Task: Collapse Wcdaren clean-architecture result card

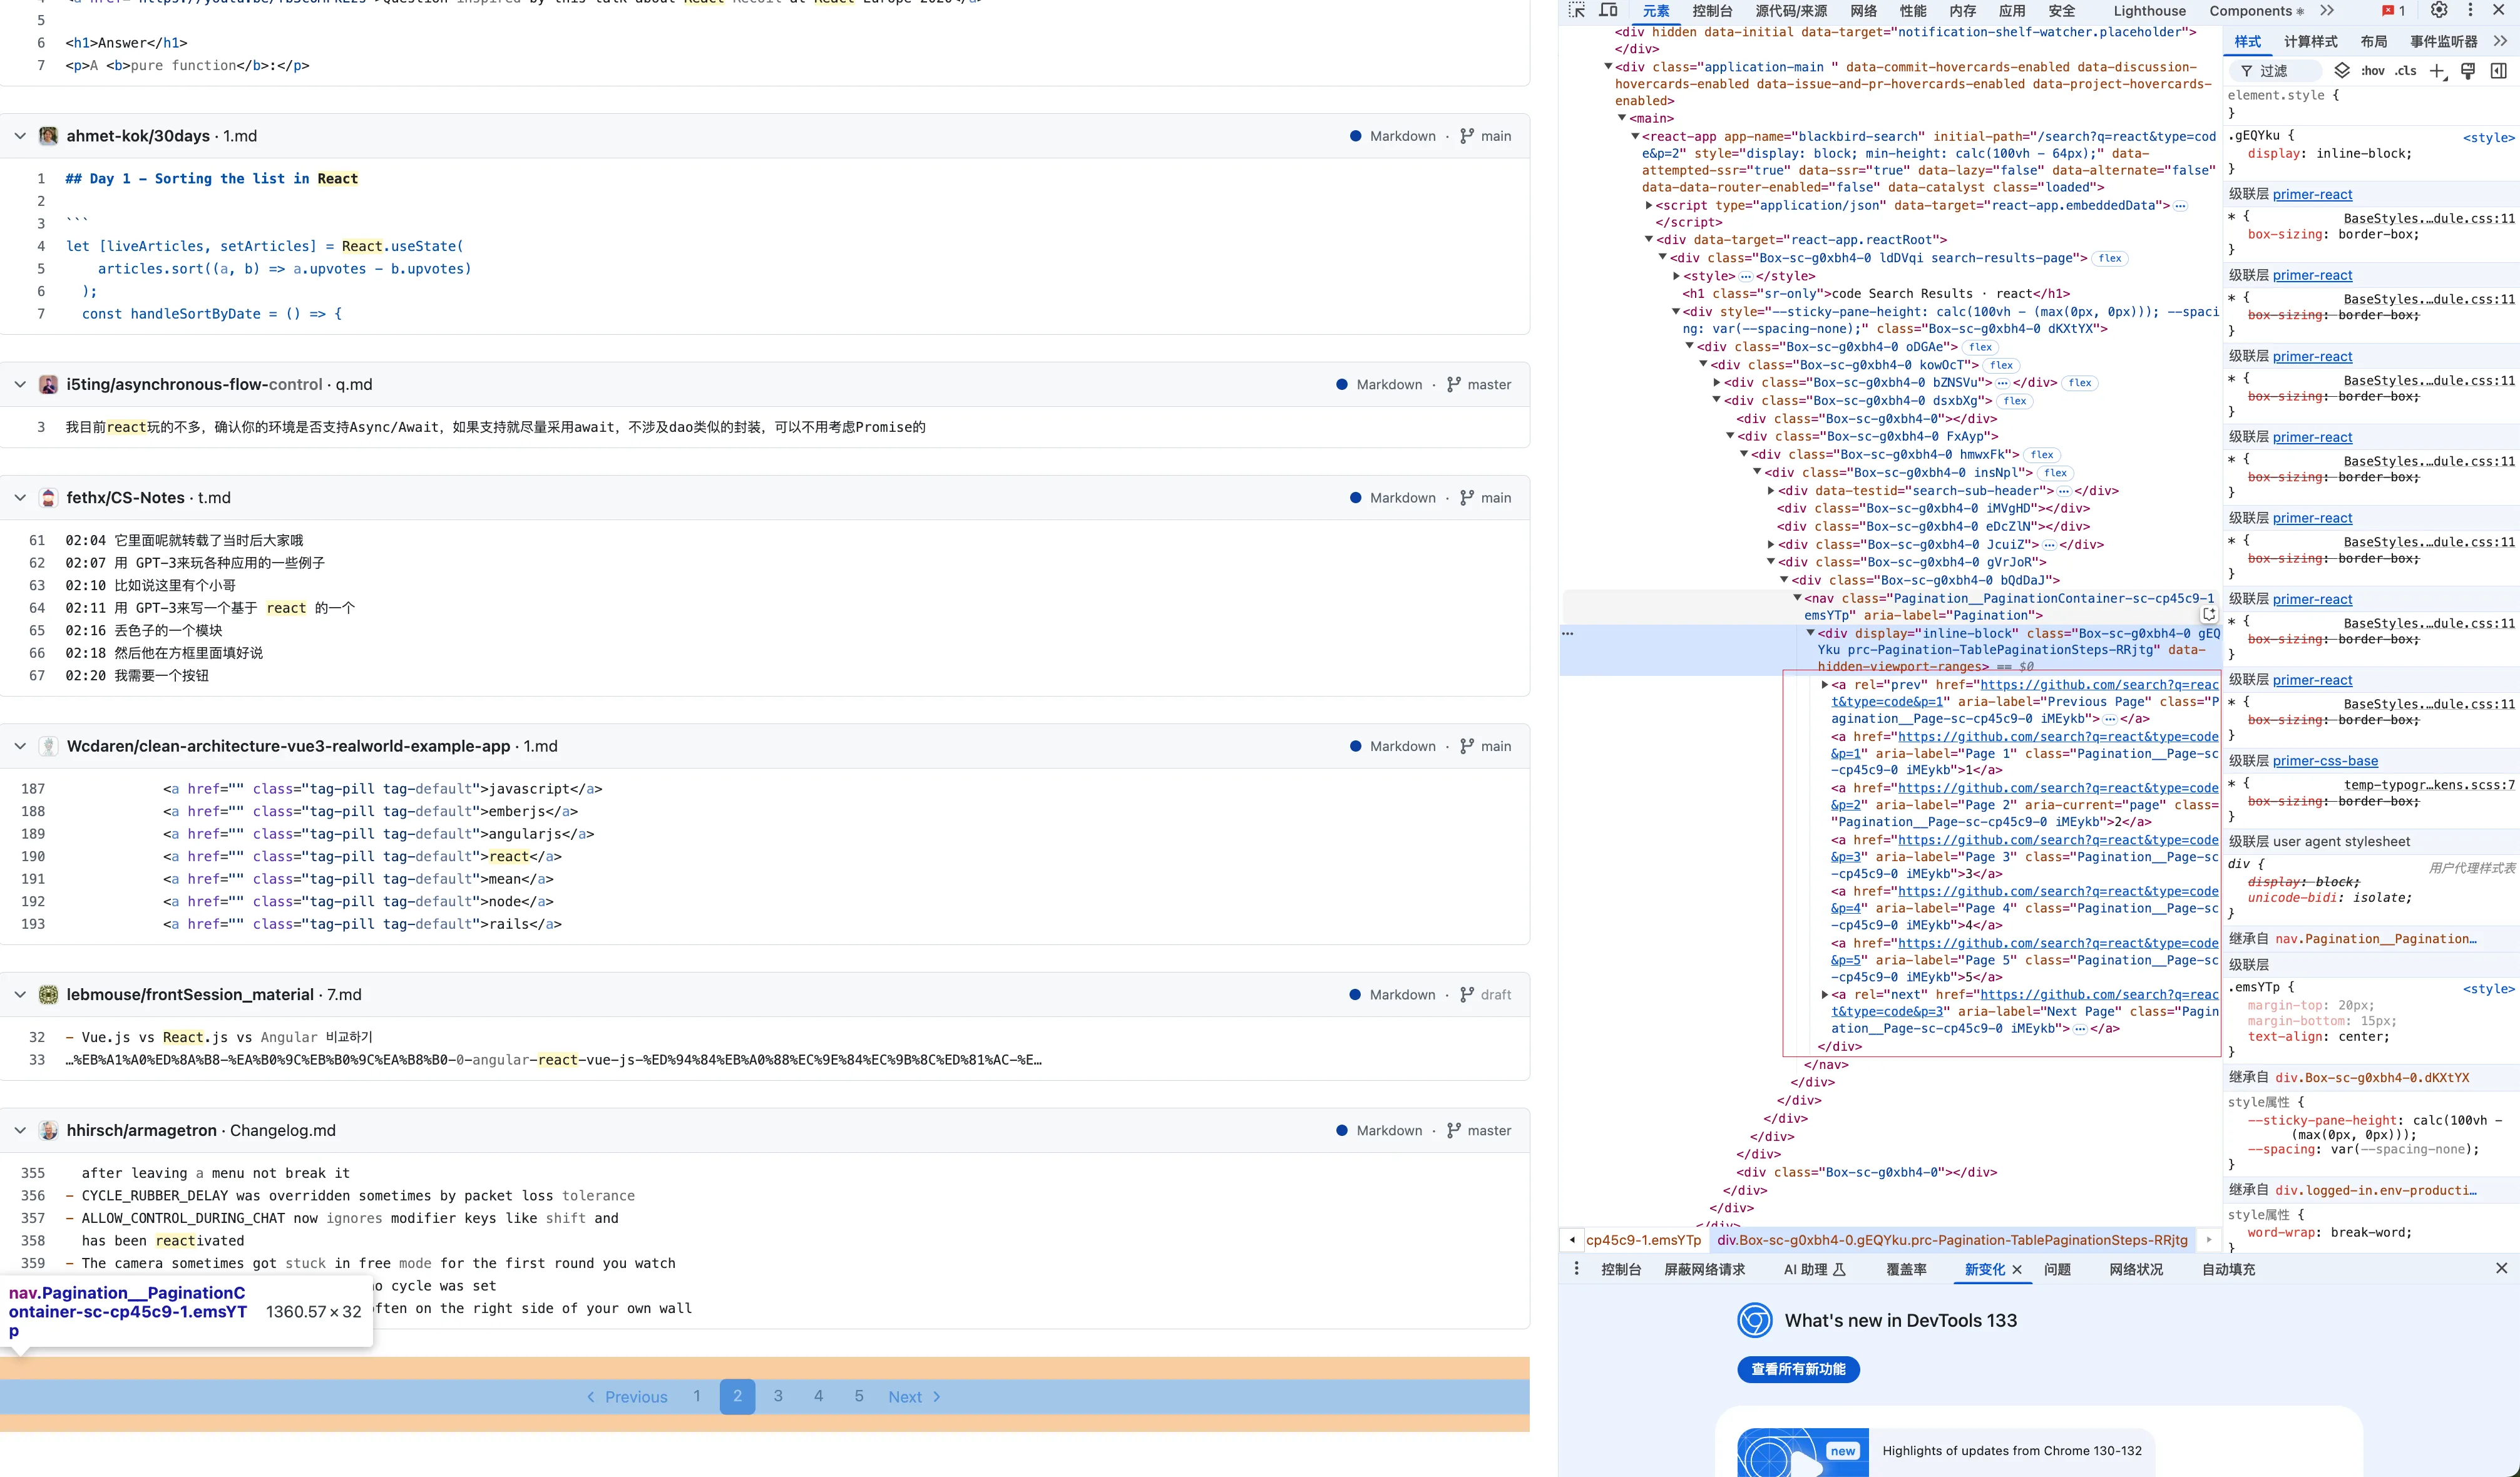Action: coord(20,746)
